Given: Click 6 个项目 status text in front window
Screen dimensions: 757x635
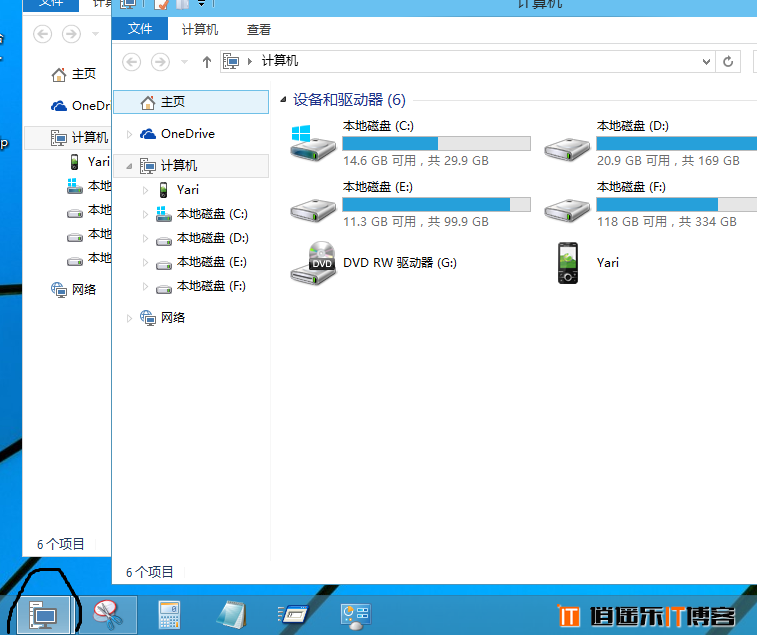Looking at the screenshot, I should coord(150,572).
